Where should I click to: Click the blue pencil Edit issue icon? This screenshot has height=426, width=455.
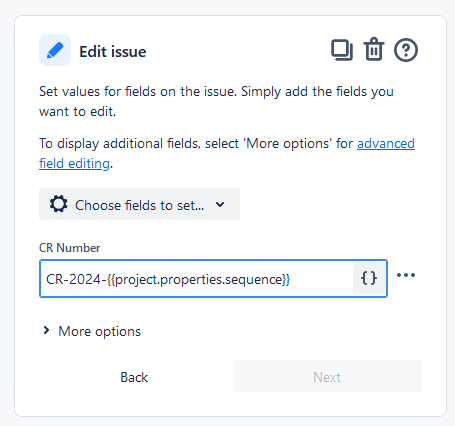coord(55,50)
